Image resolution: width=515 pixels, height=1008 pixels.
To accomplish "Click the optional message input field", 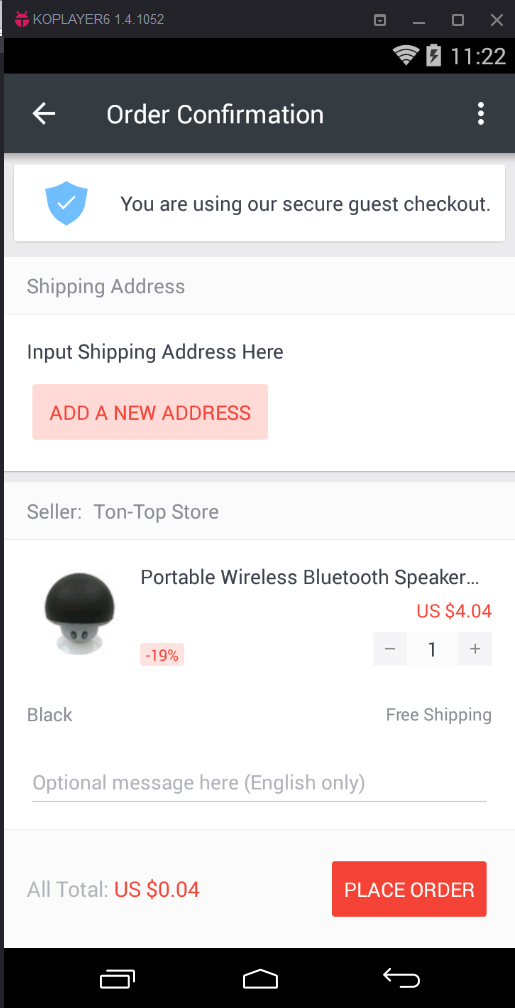I will click(259, 783).
